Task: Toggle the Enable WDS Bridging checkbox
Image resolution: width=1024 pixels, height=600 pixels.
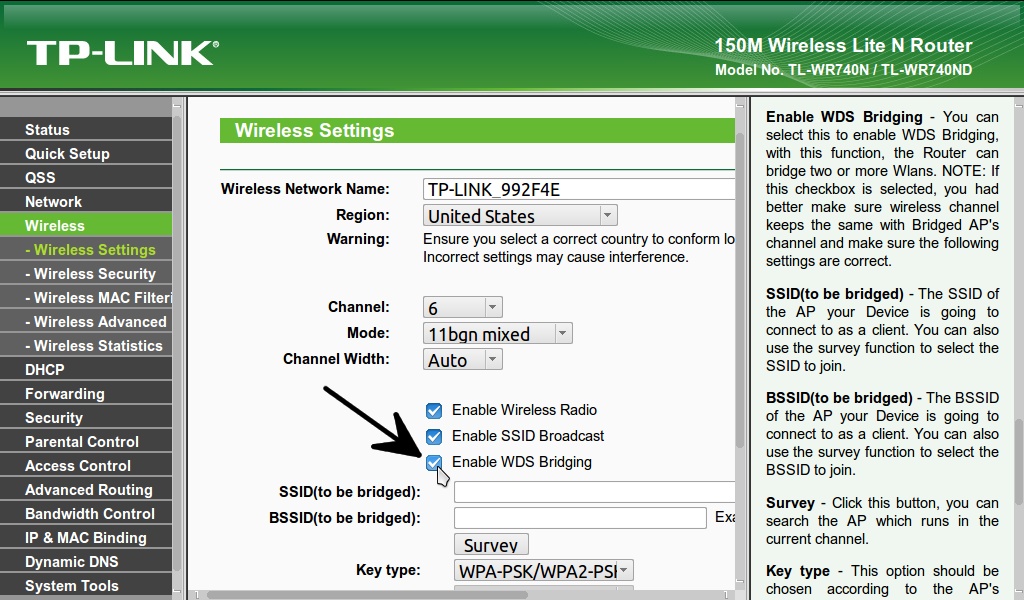Action: tap(434, 462)
